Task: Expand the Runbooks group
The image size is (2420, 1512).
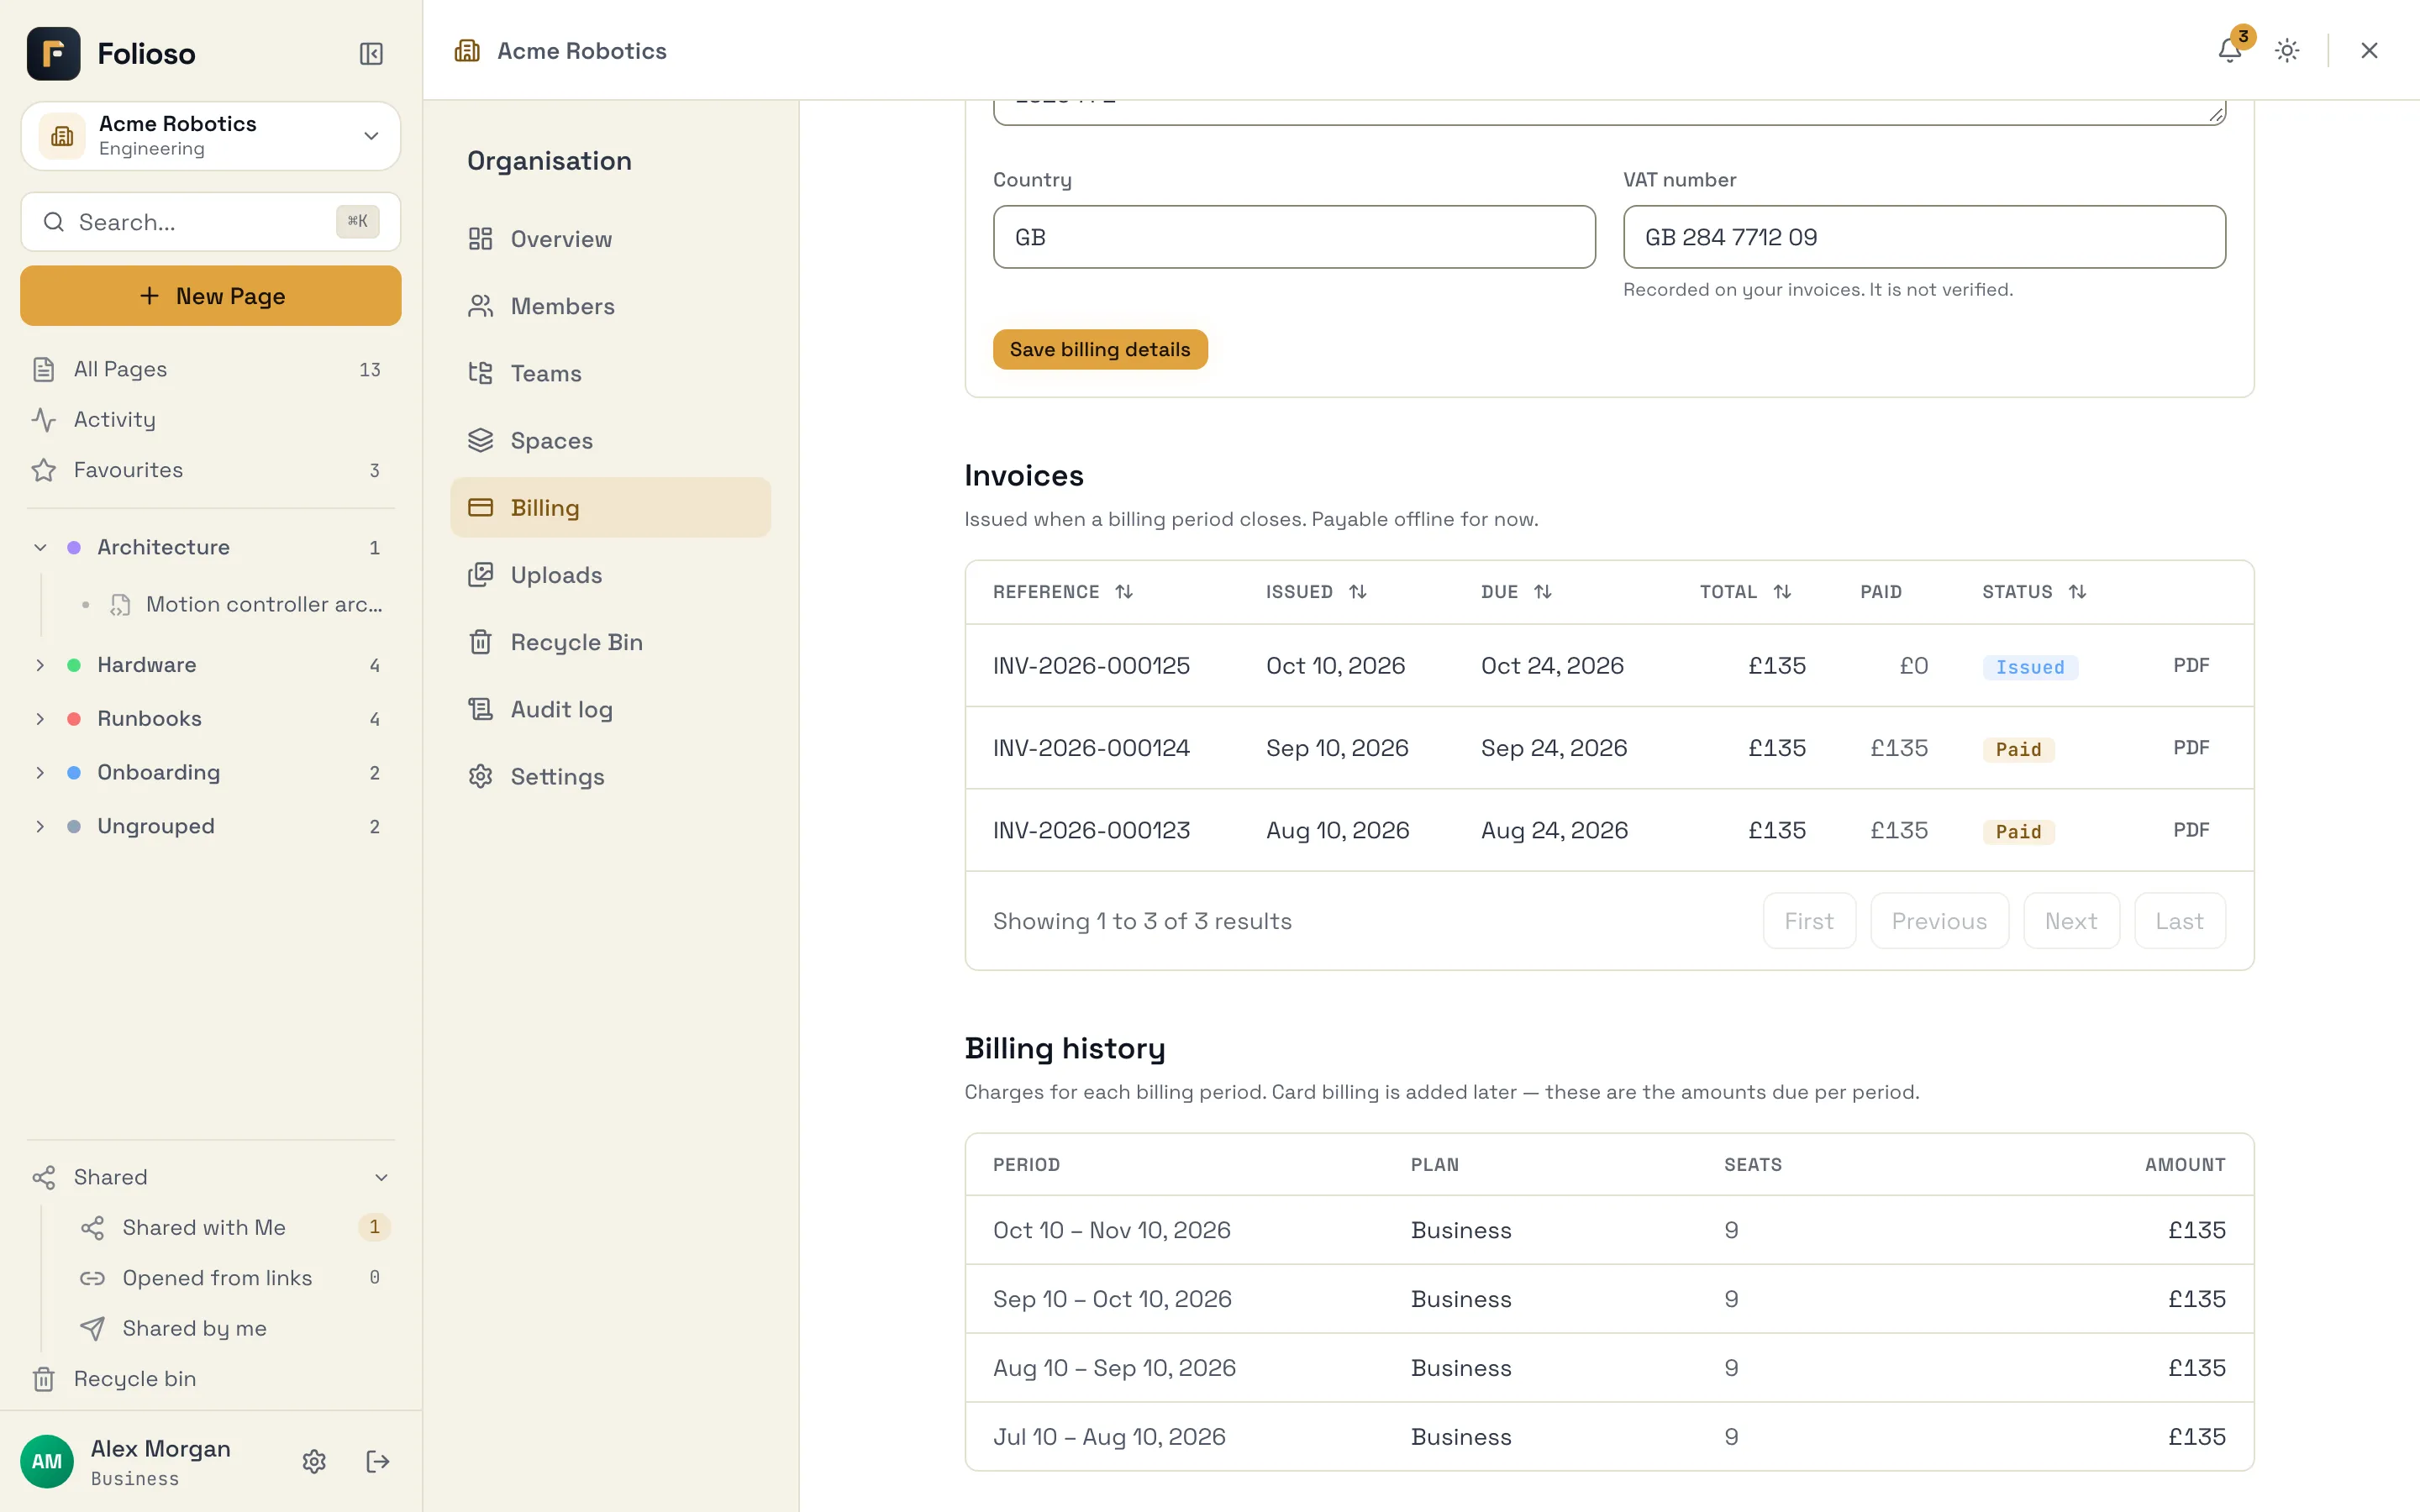Action: coord(40,719)
